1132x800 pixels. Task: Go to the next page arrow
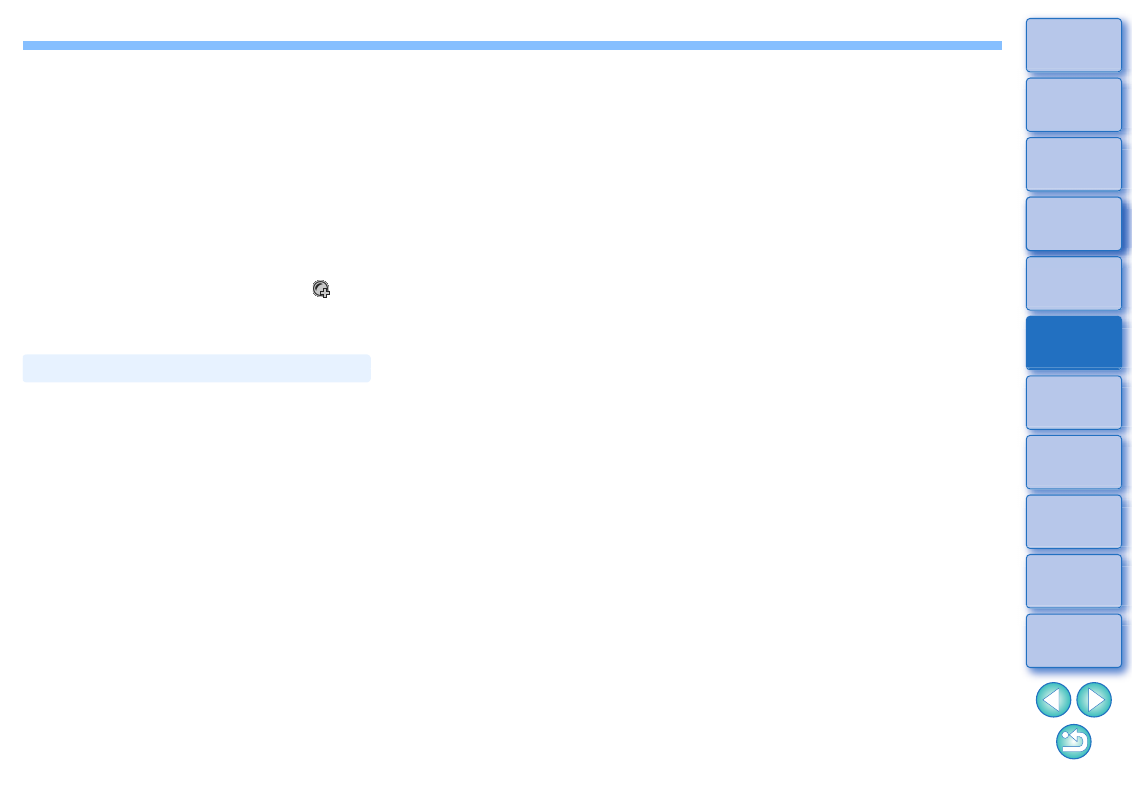coord(1094,700)
